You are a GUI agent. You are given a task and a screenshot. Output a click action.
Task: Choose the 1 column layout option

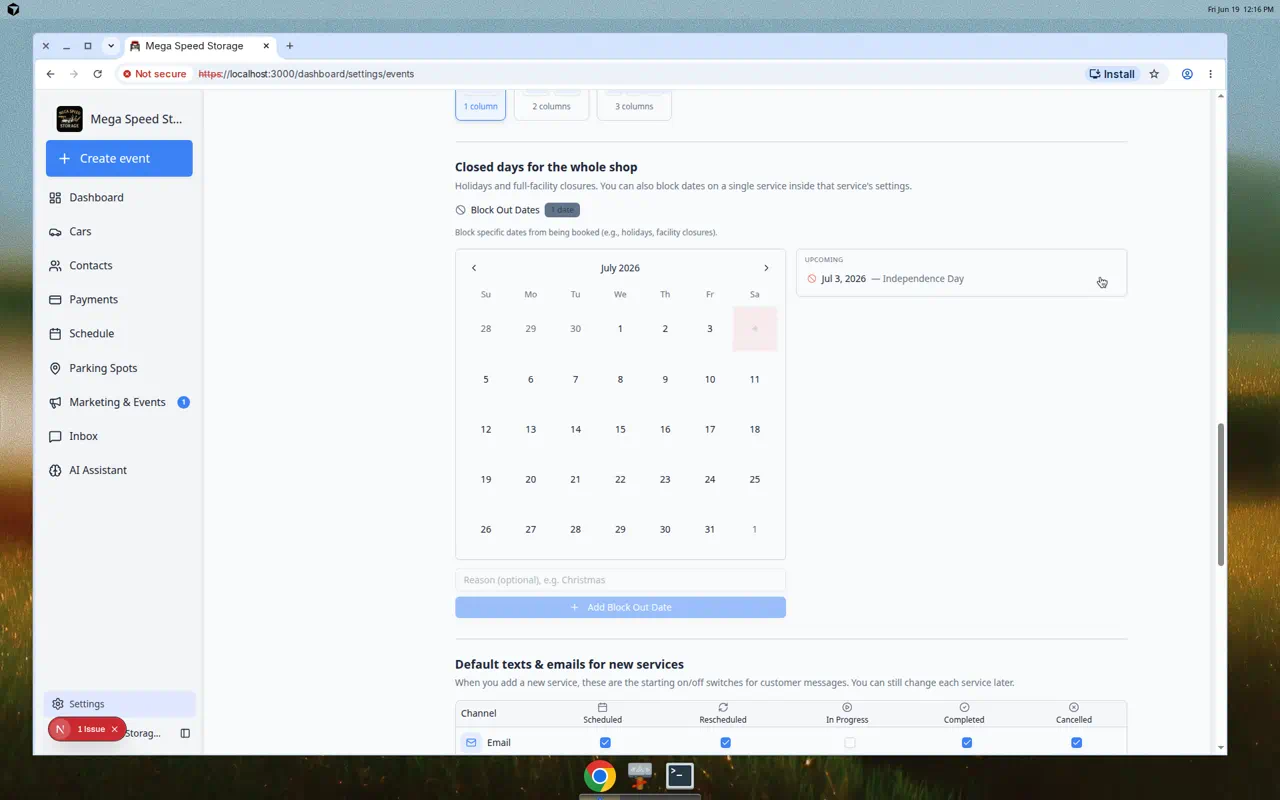480,106
